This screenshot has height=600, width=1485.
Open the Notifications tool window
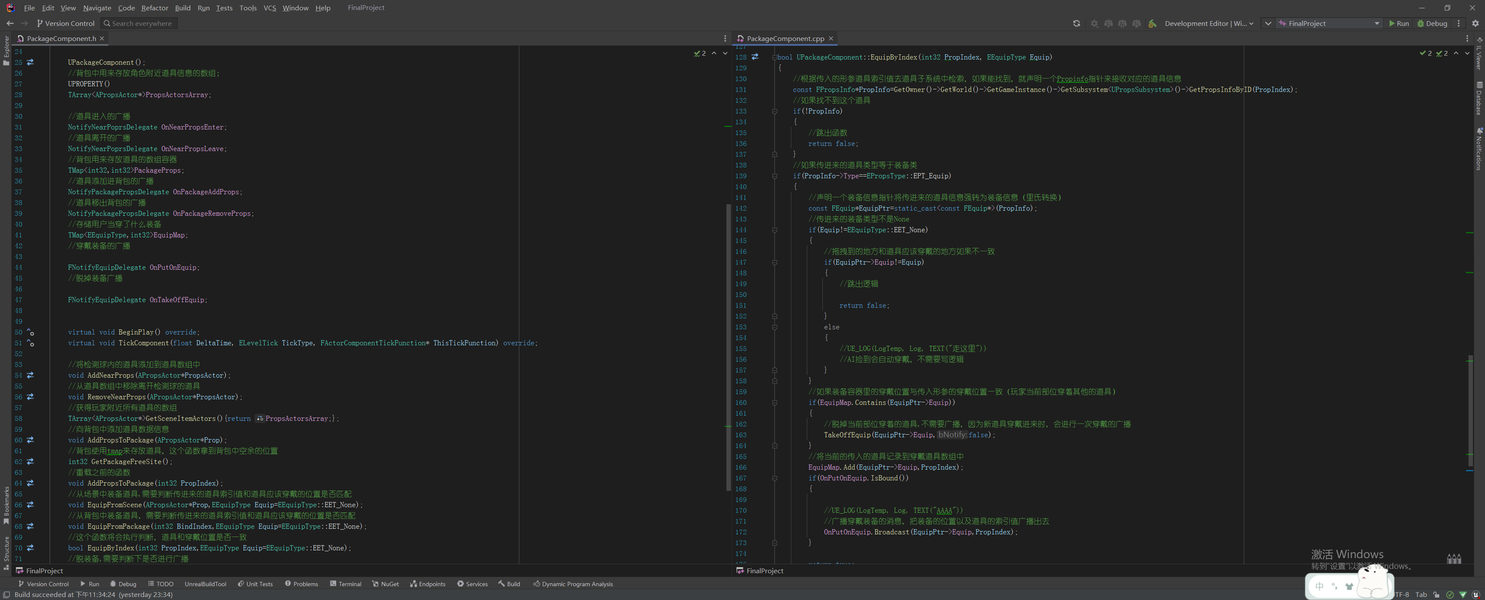pos(1479,148)
